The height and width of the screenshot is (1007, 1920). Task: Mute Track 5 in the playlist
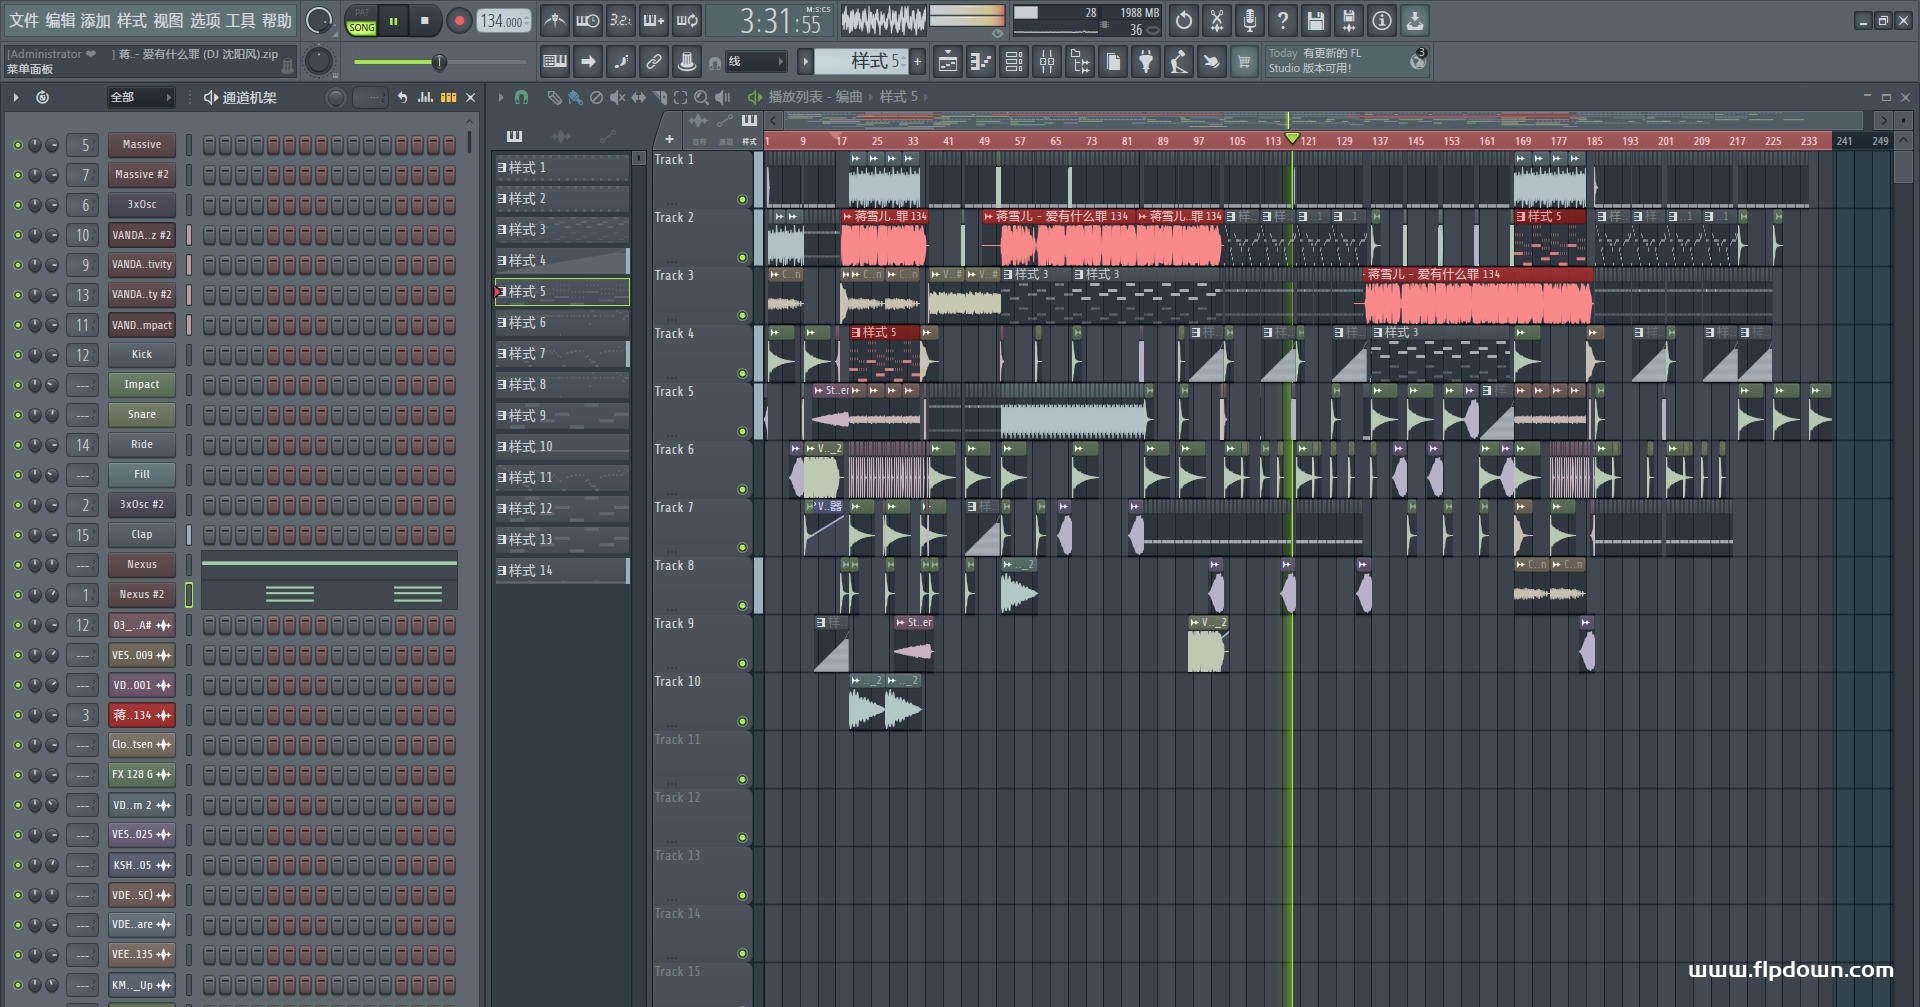point(742,431)
